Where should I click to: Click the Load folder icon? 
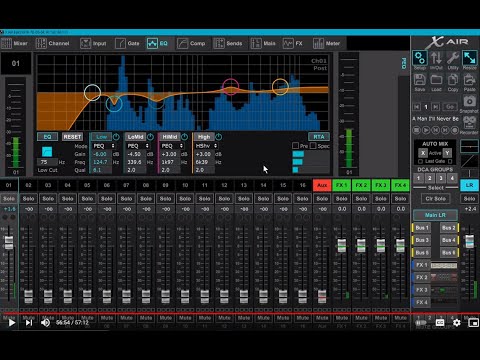click(x=436, y=80)
